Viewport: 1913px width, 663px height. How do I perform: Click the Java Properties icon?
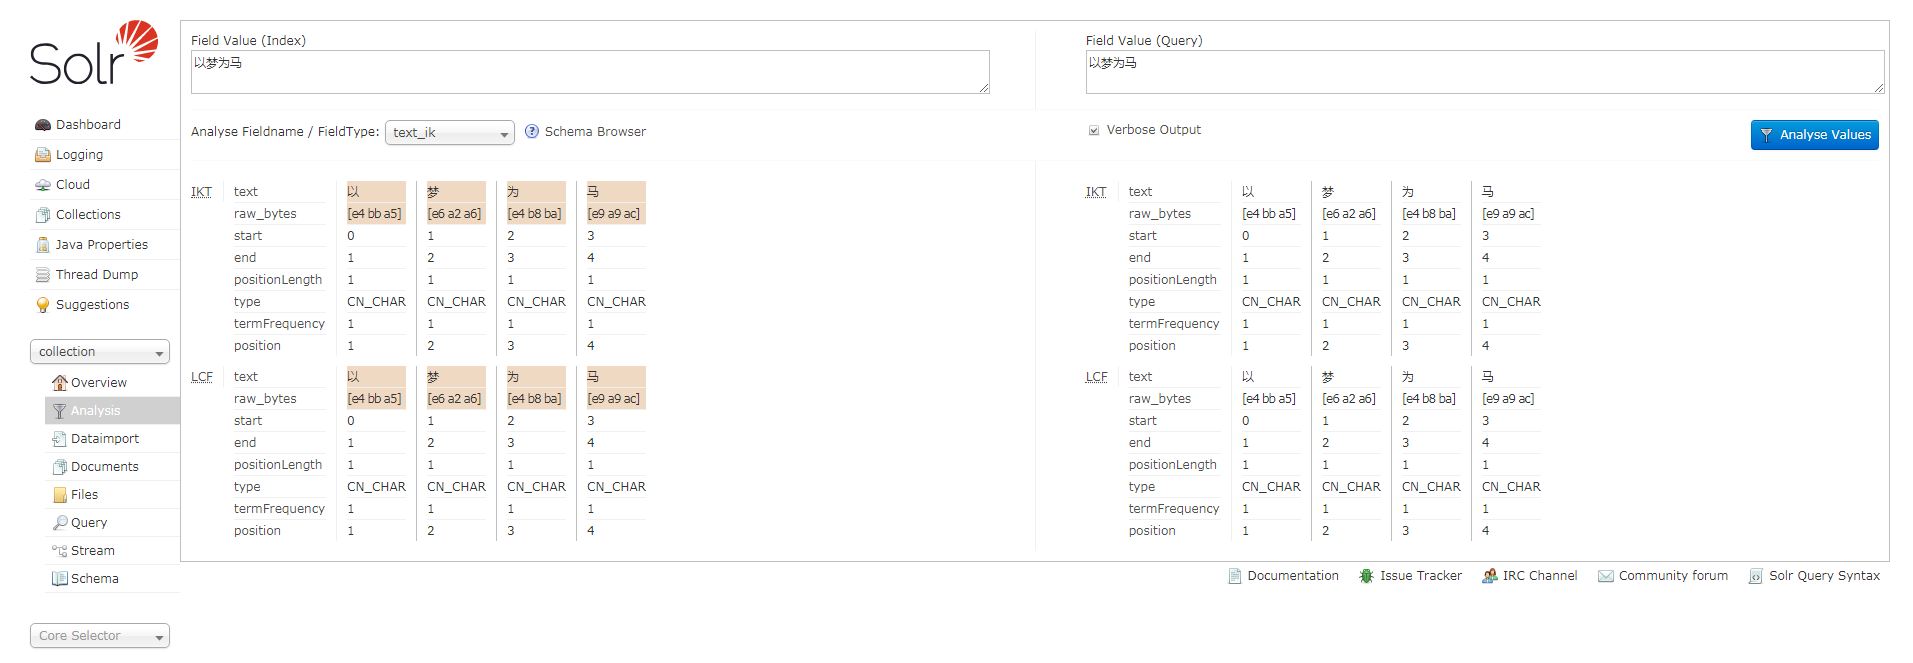pos(43,245)
